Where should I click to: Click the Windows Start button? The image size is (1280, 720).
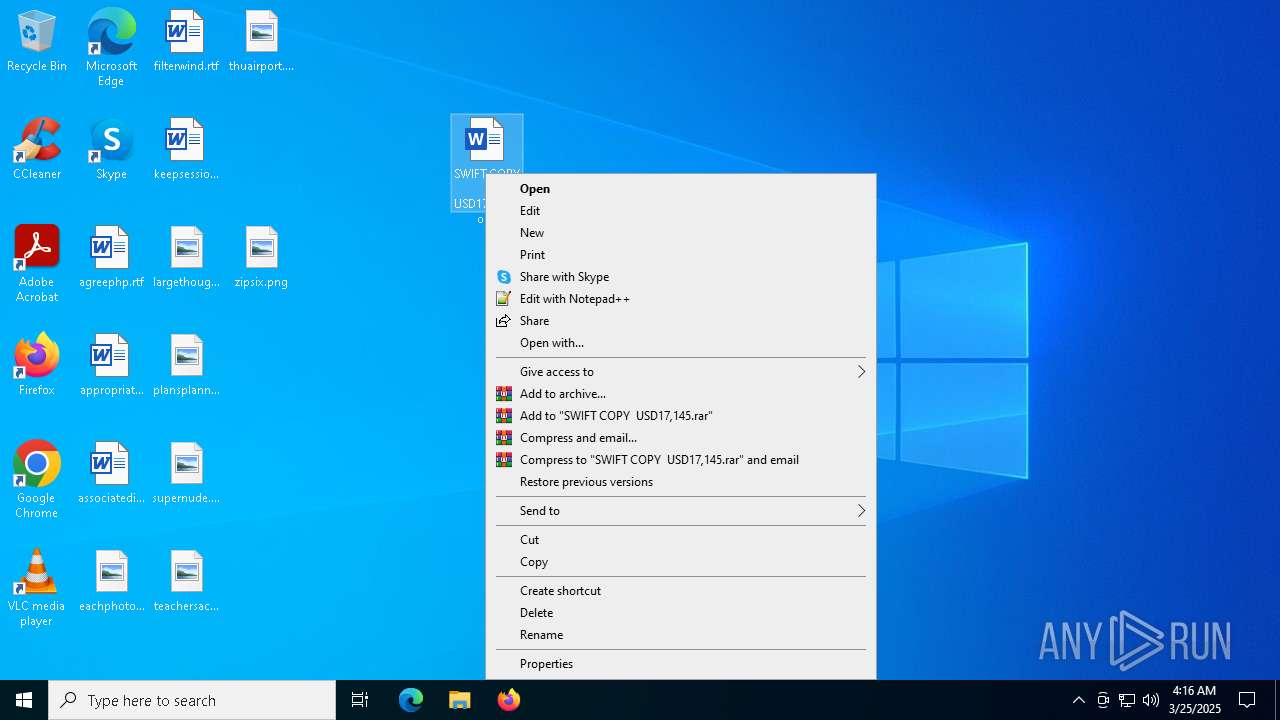24,700
